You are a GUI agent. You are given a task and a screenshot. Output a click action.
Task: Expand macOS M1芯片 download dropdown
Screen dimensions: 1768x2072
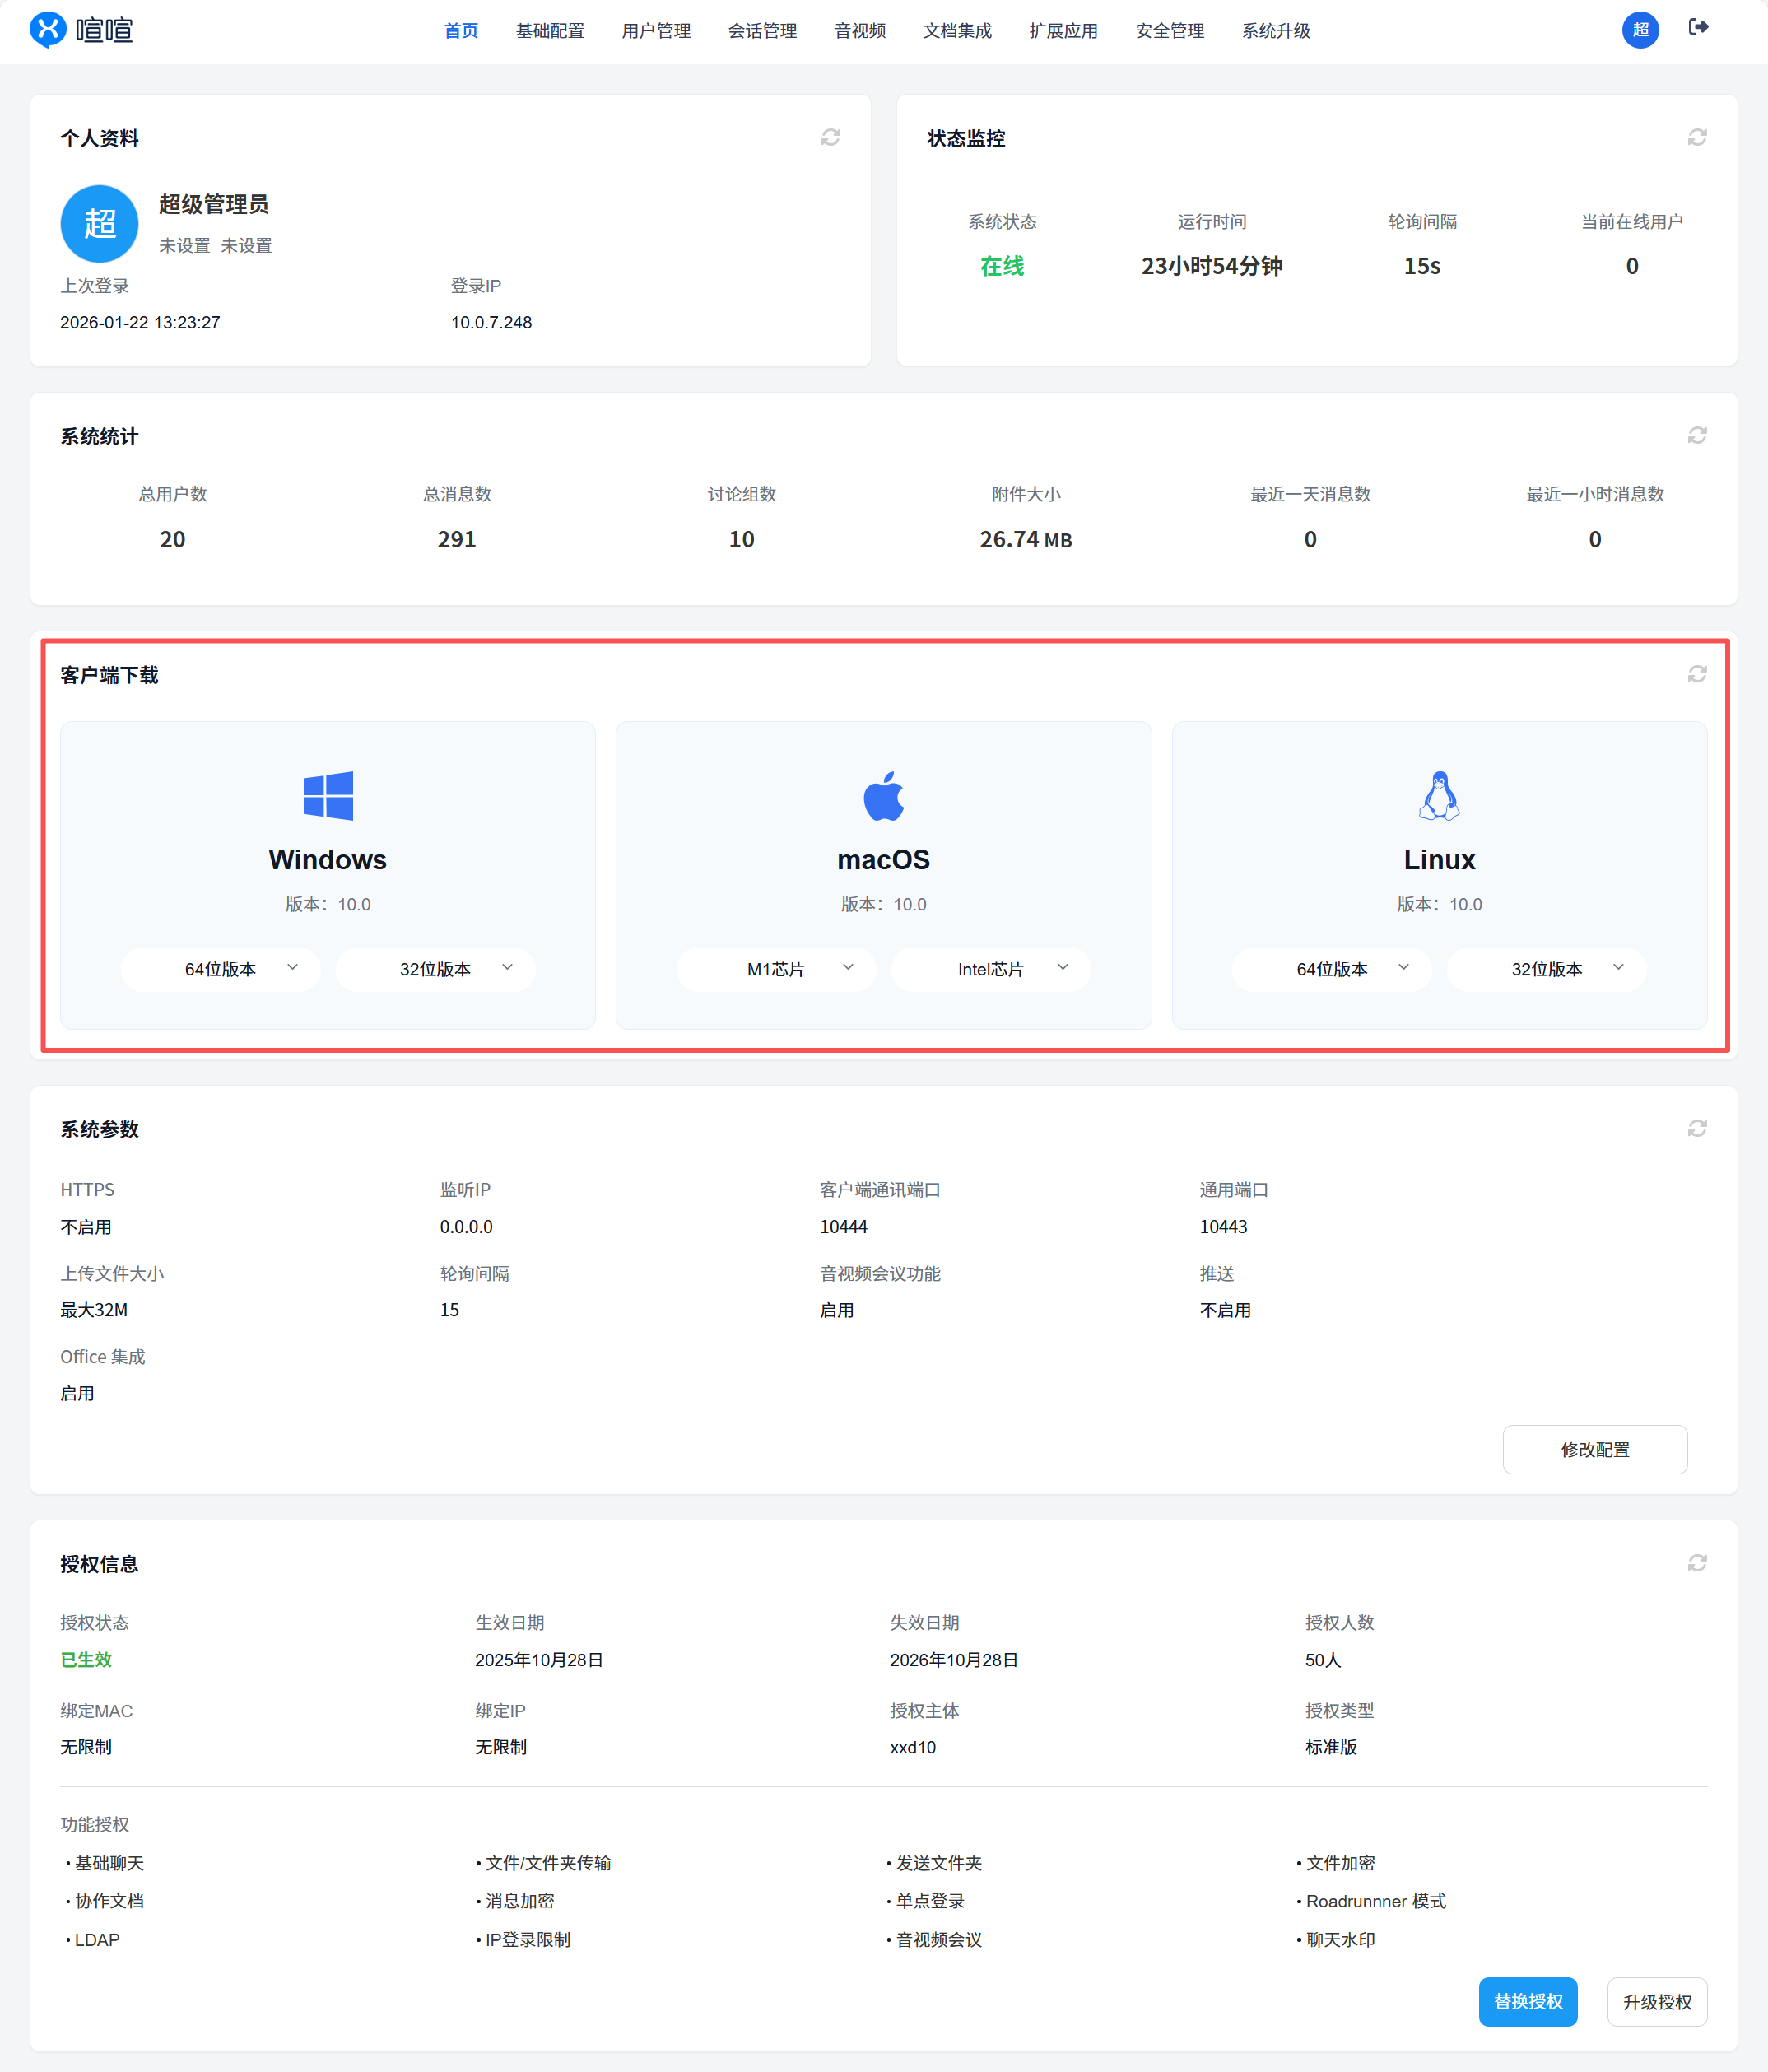[x=776, y=969]
